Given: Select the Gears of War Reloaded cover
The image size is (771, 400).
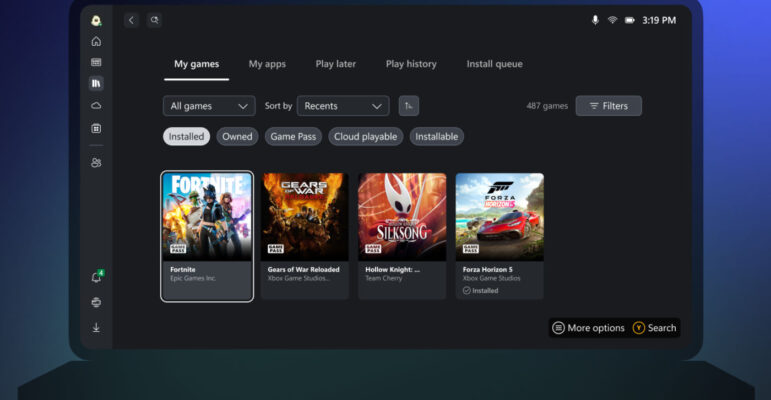Looking at the screenshot, I should pos(305,217).
